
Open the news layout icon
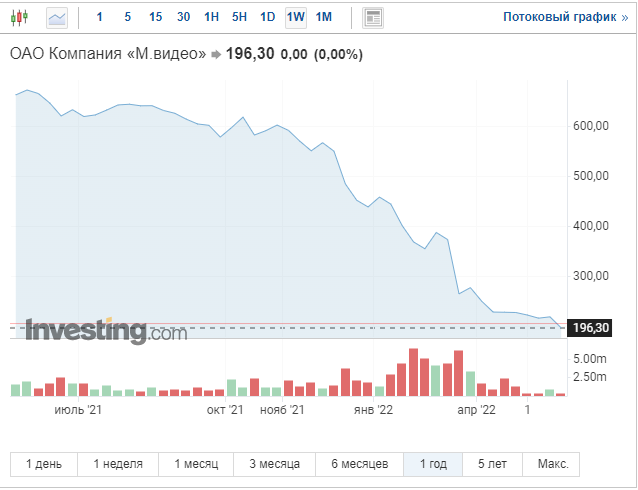pyautogui.click(x=373, y=18)
